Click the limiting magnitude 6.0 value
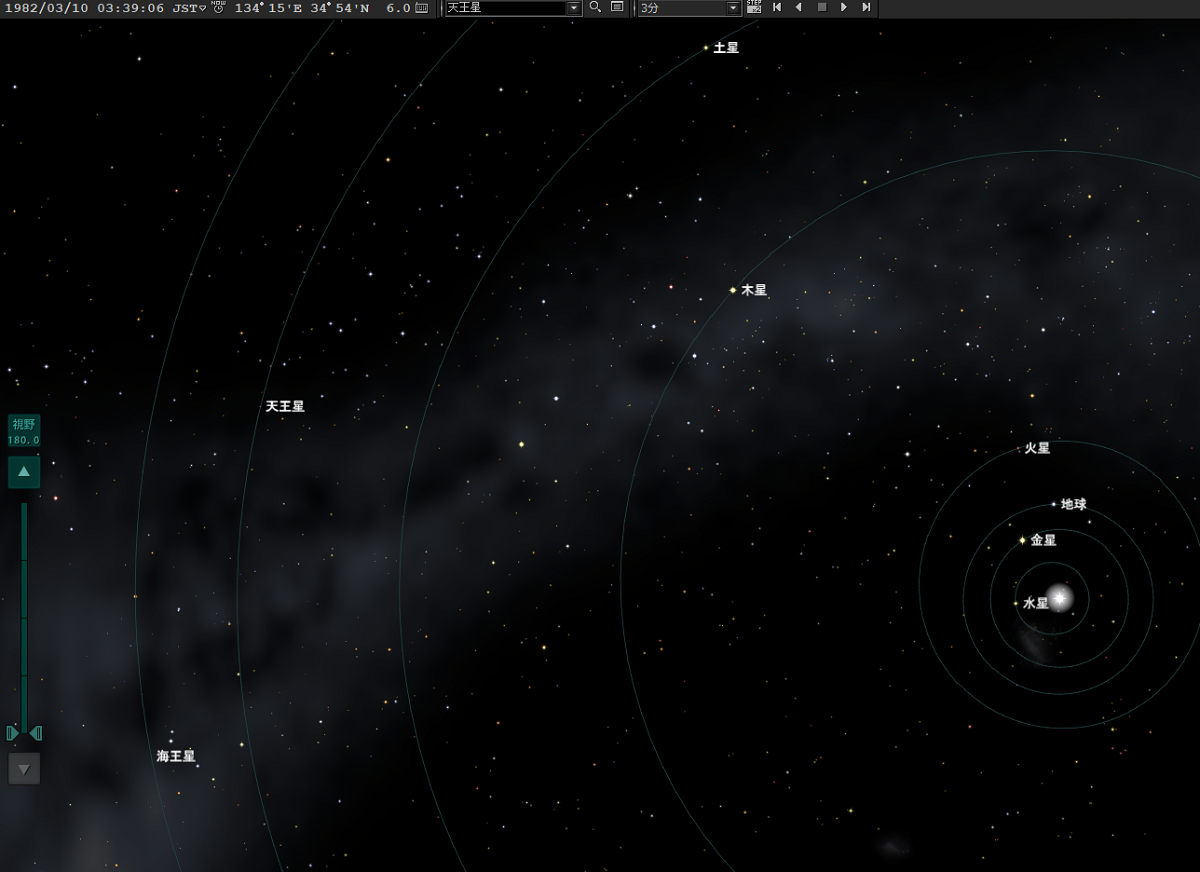1200x872 pixels. point(398,8)
